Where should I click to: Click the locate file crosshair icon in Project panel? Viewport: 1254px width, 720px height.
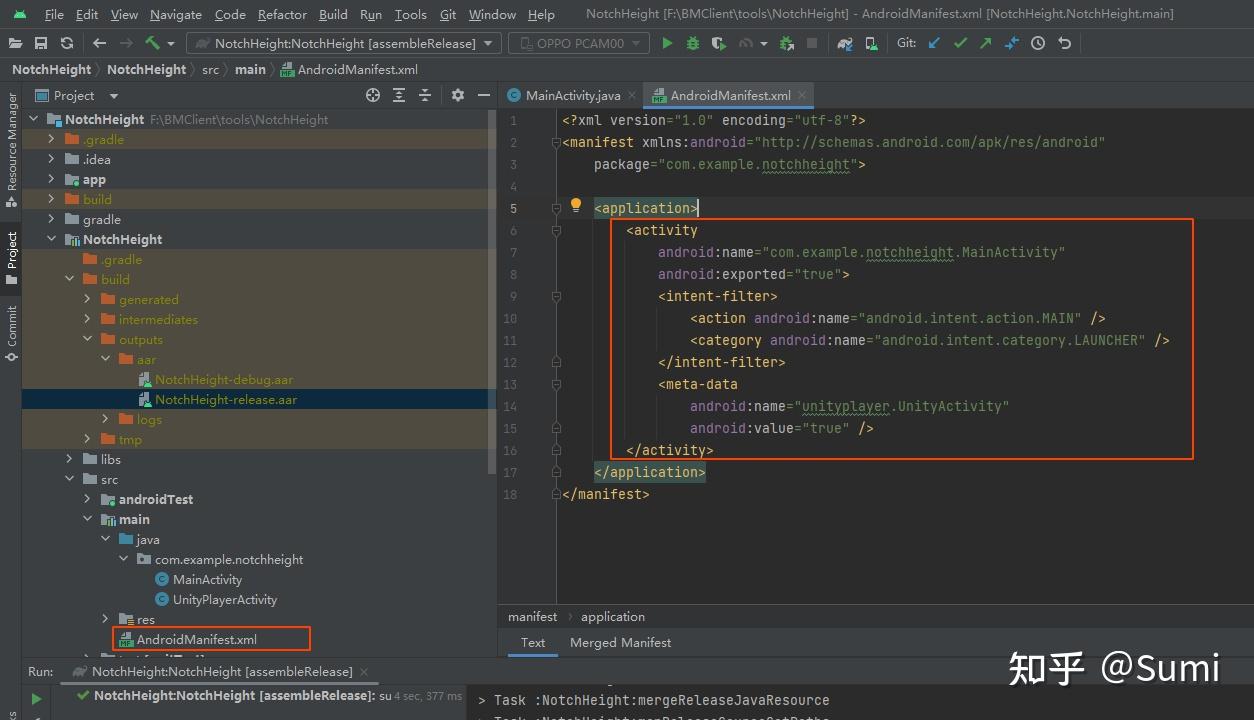(373, 95)
